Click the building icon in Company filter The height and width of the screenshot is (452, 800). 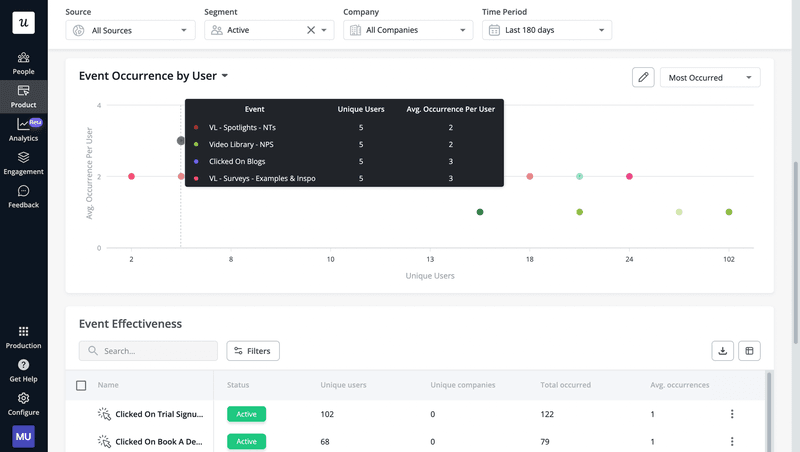click(355, 30)
